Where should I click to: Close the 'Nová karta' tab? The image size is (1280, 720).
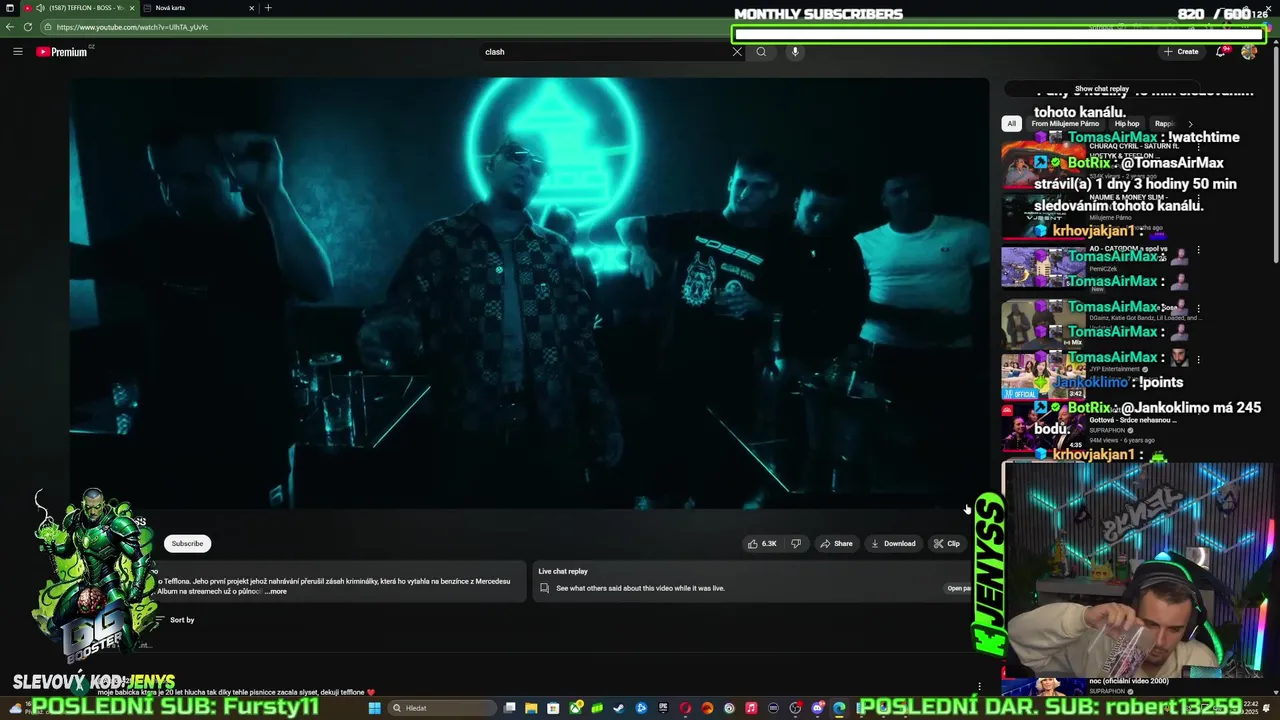(x=252, y=8)
